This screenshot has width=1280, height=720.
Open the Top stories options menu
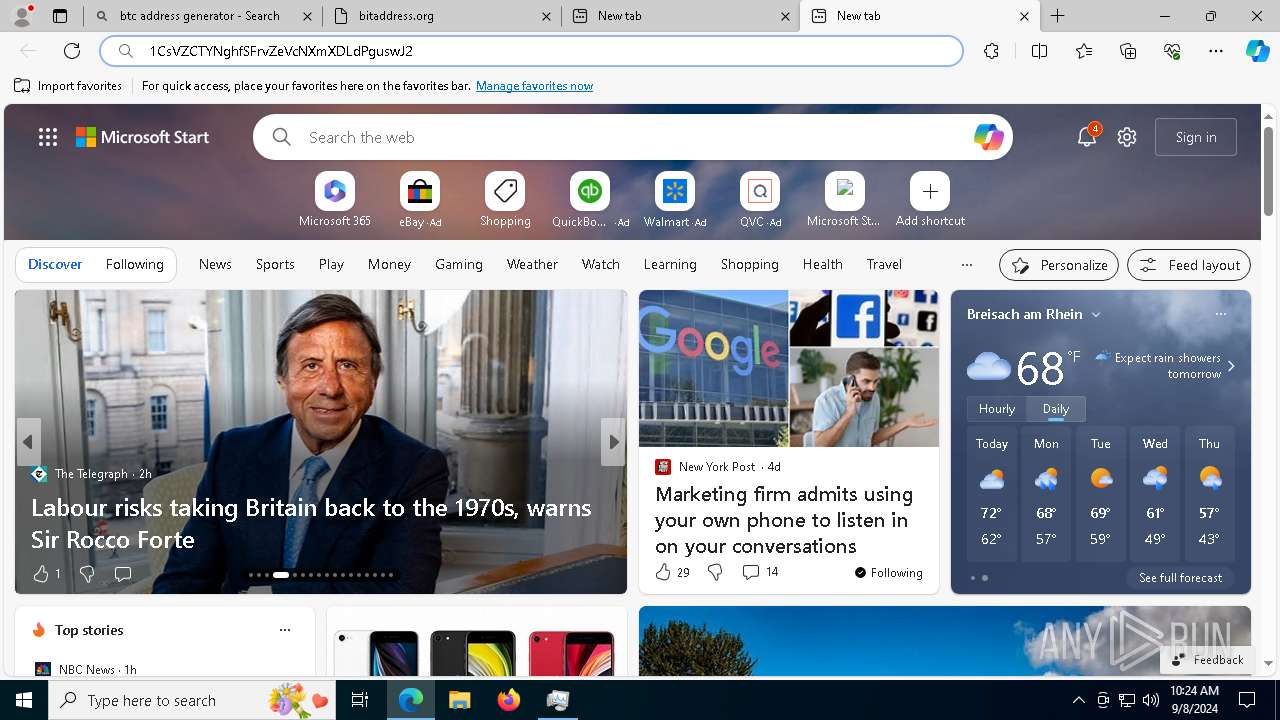[285, 630]
